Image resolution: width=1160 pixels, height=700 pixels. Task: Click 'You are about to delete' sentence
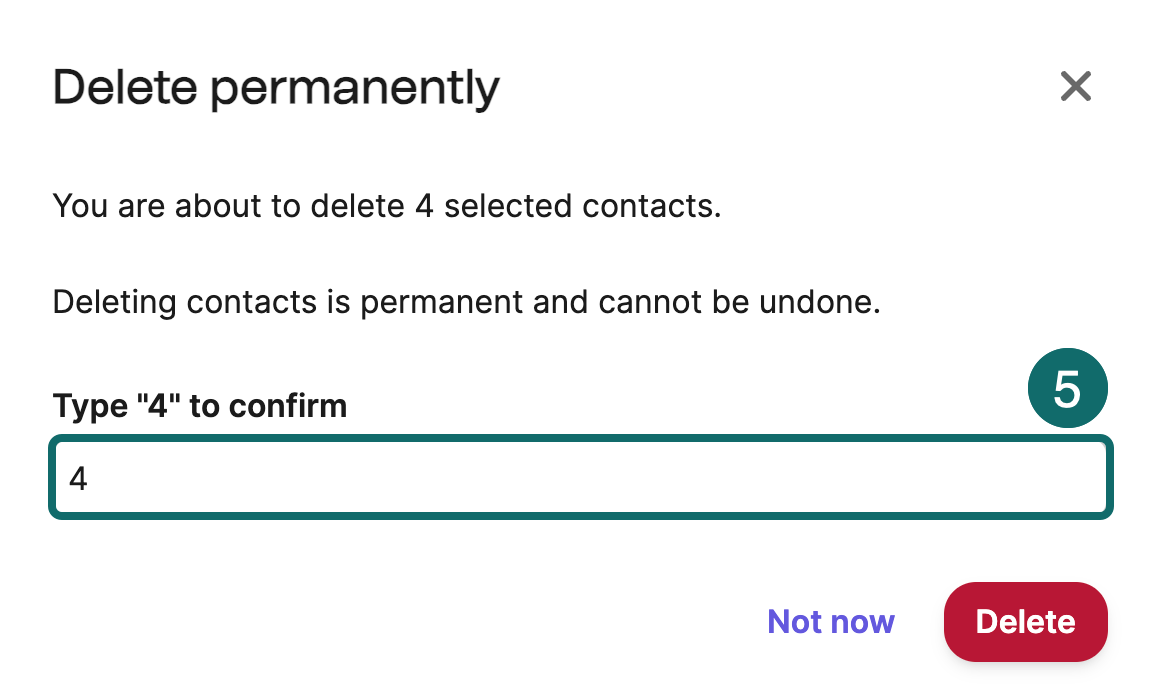230,207
